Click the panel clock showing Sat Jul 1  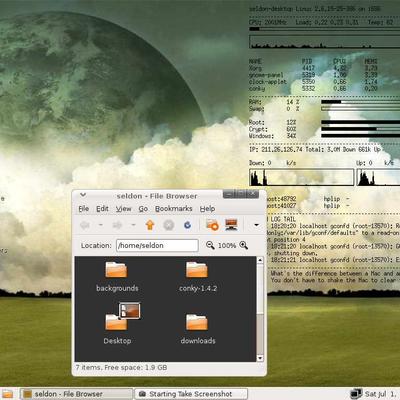point(381,394)
